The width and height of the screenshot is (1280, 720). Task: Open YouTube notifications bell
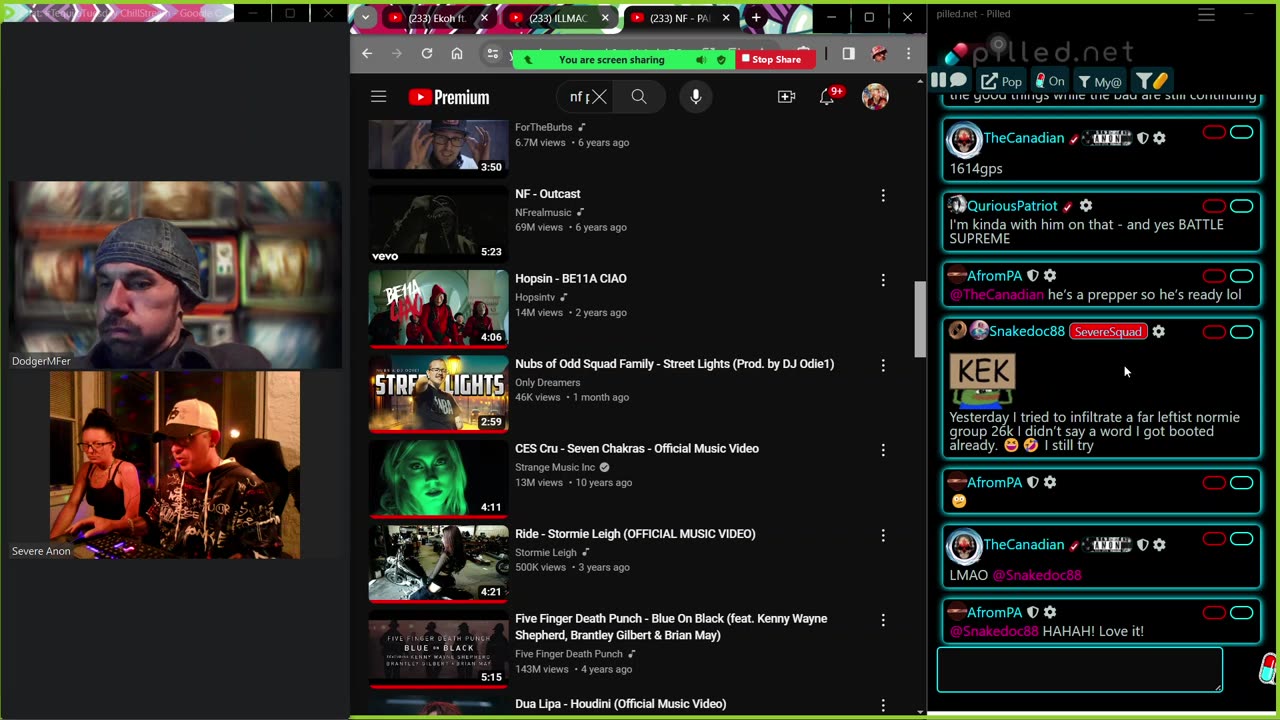pyautogui.click(x=829, y=97)
